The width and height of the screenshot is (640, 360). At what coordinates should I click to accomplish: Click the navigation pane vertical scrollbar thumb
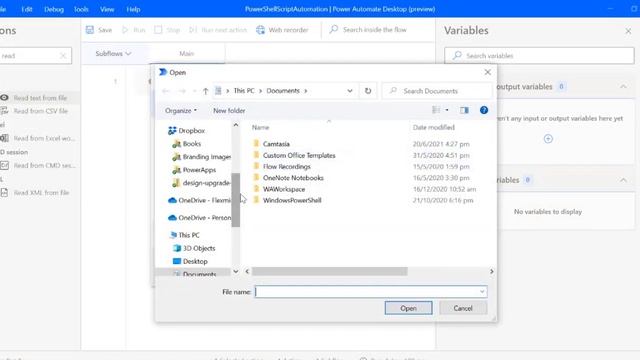tap(236, 200)
